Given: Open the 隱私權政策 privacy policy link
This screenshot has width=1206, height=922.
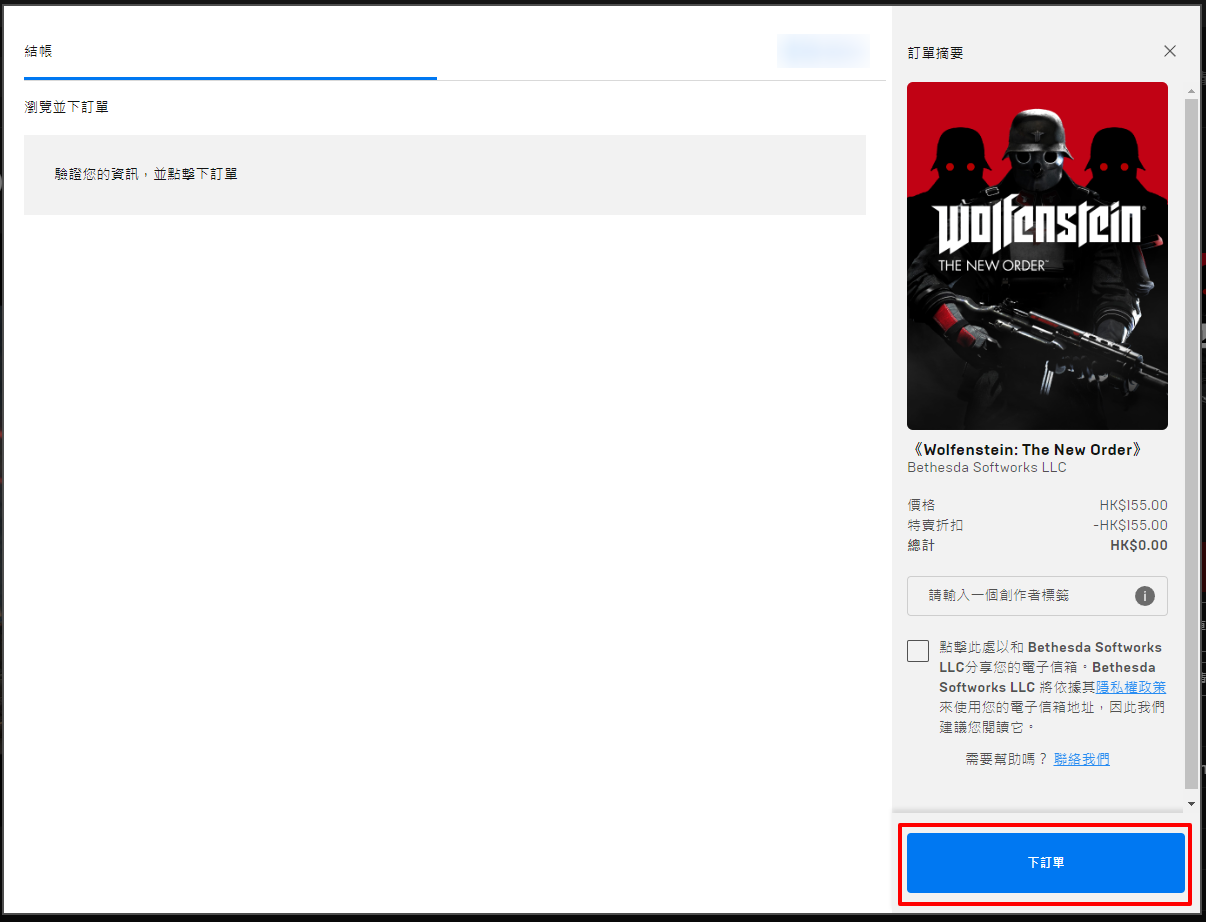Looking at the screenshot, I should coord(1131,687).
